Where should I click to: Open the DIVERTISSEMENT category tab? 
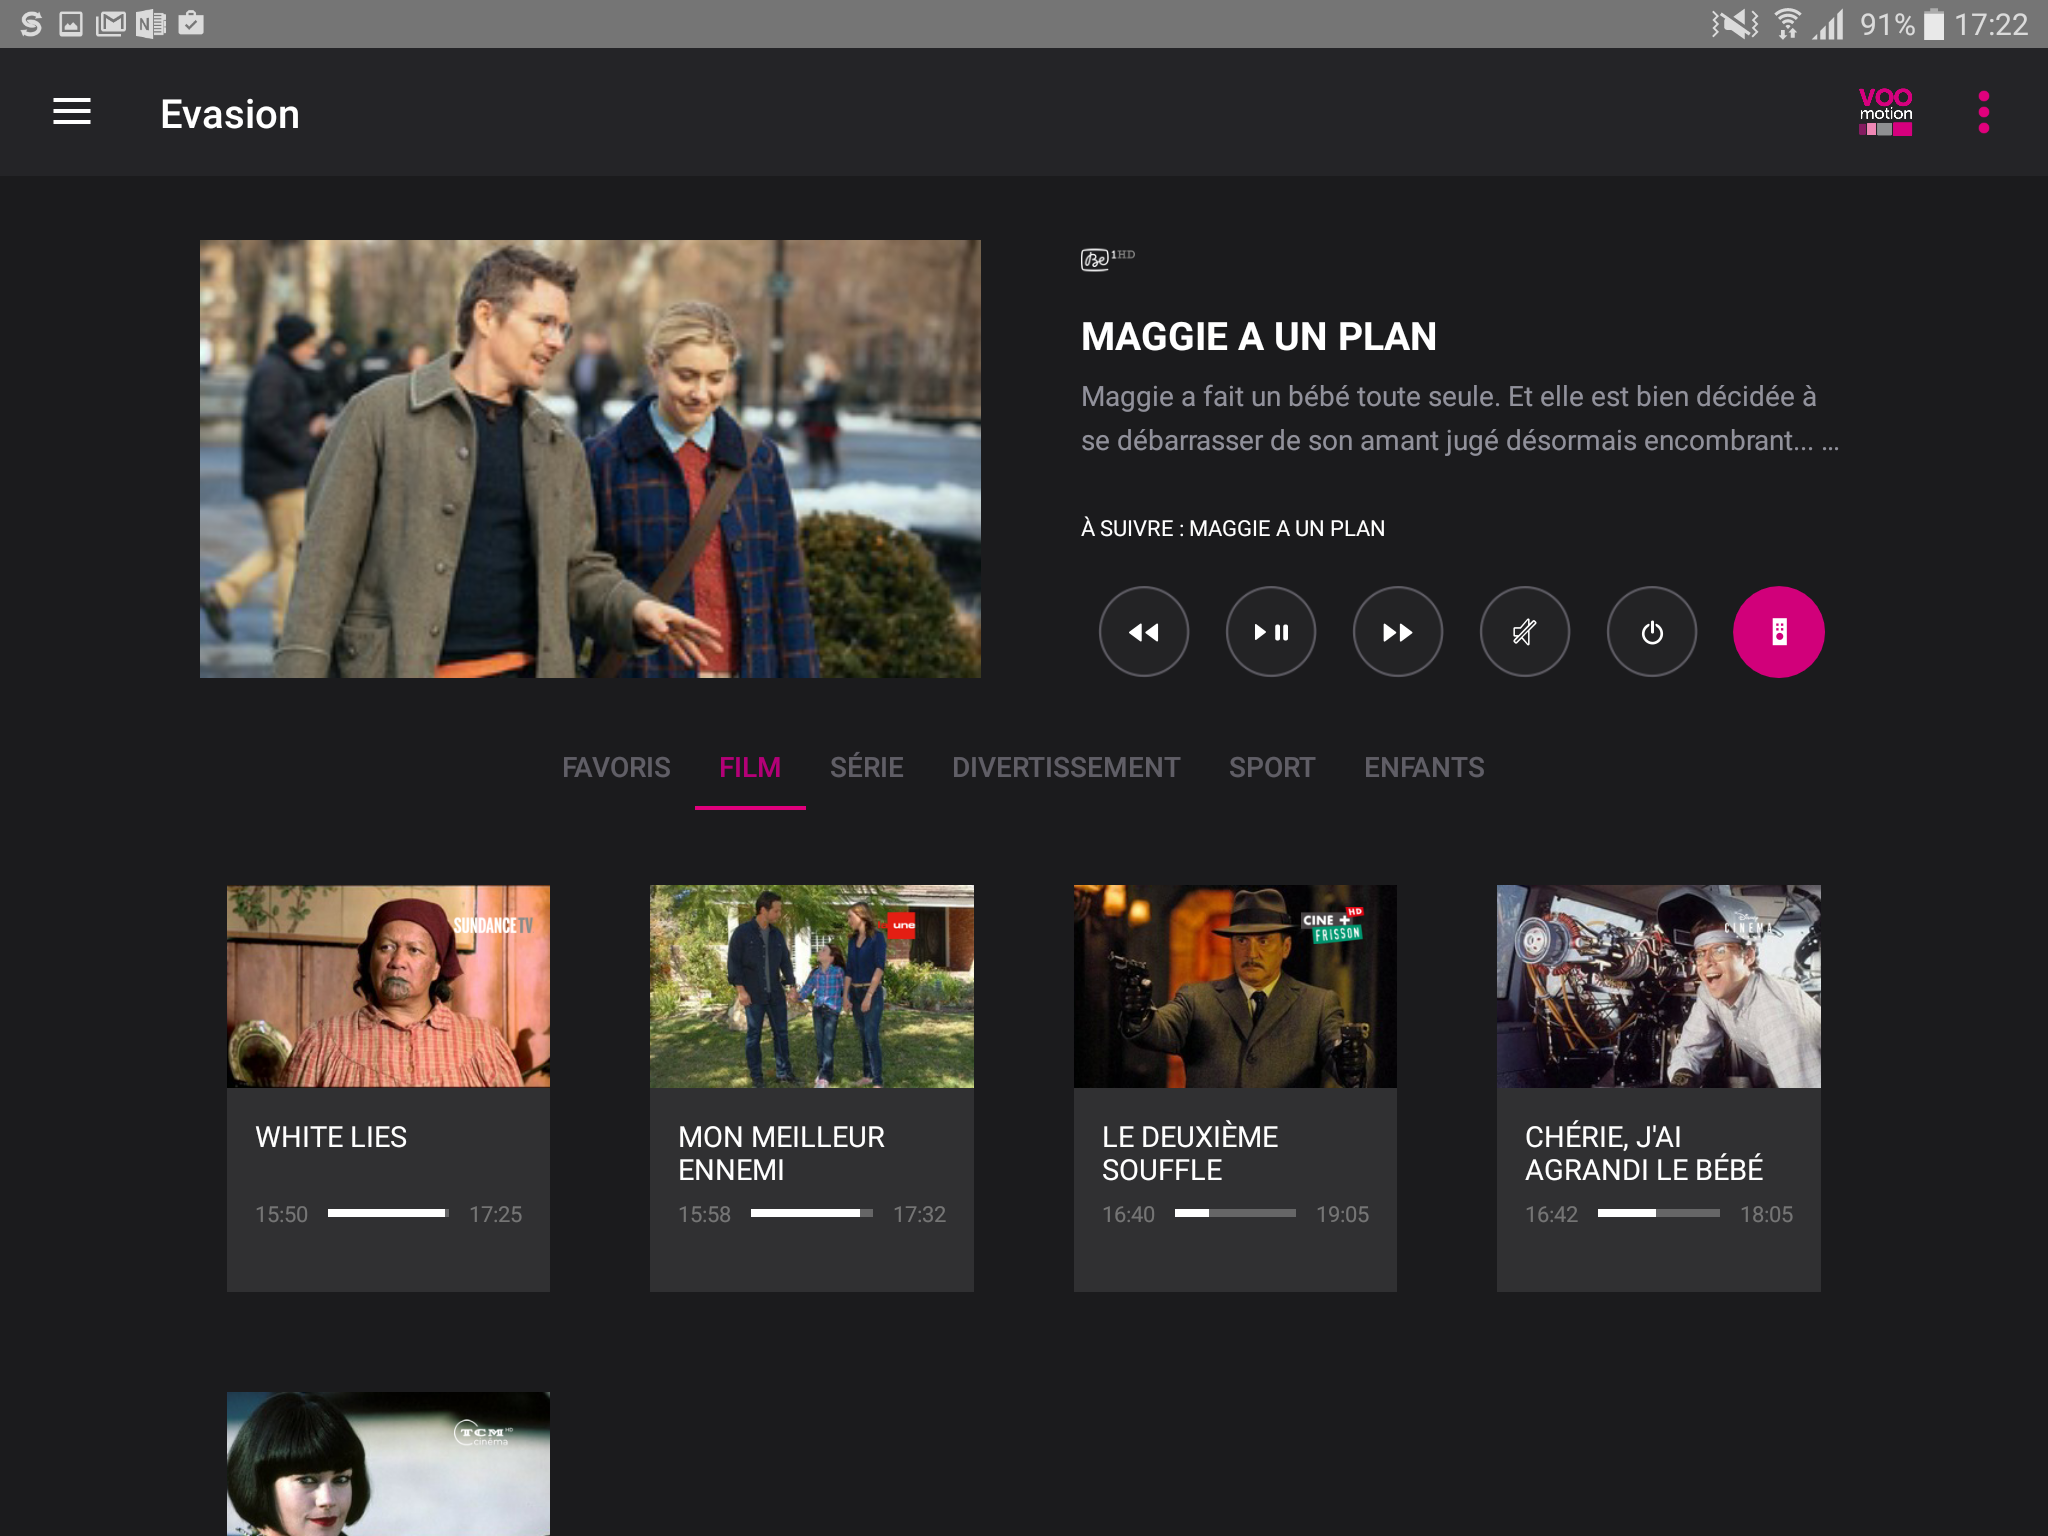1066,768
